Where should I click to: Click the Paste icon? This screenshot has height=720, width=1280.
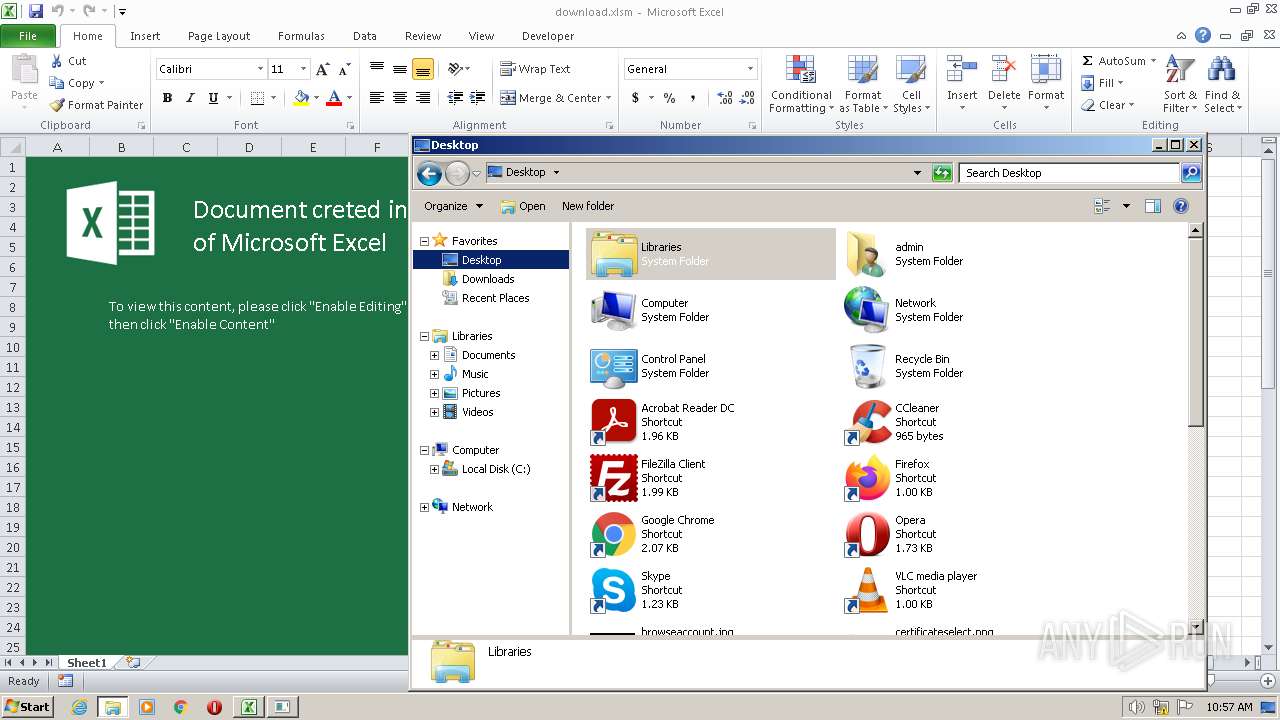point(24,71)
